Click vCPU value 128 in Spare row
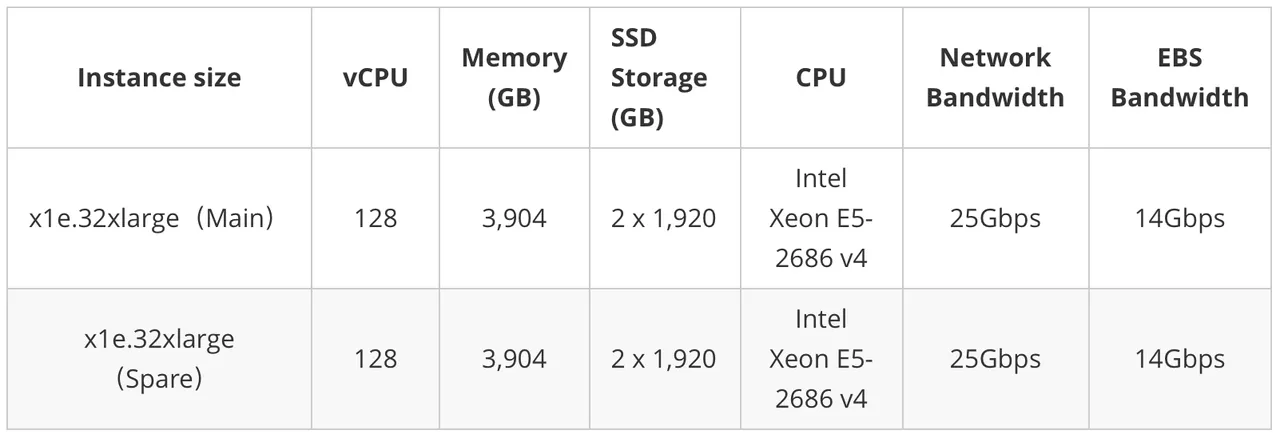Image resolution: width=1280 pixels, height=435 pixels. click(375, 359)
